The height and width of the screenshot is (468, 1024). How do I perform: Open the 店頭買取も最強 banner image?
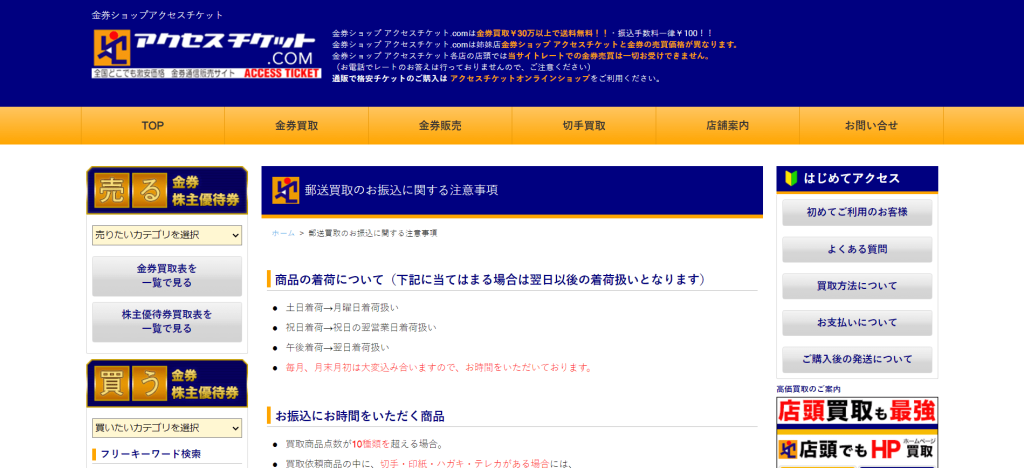point(857,410)
